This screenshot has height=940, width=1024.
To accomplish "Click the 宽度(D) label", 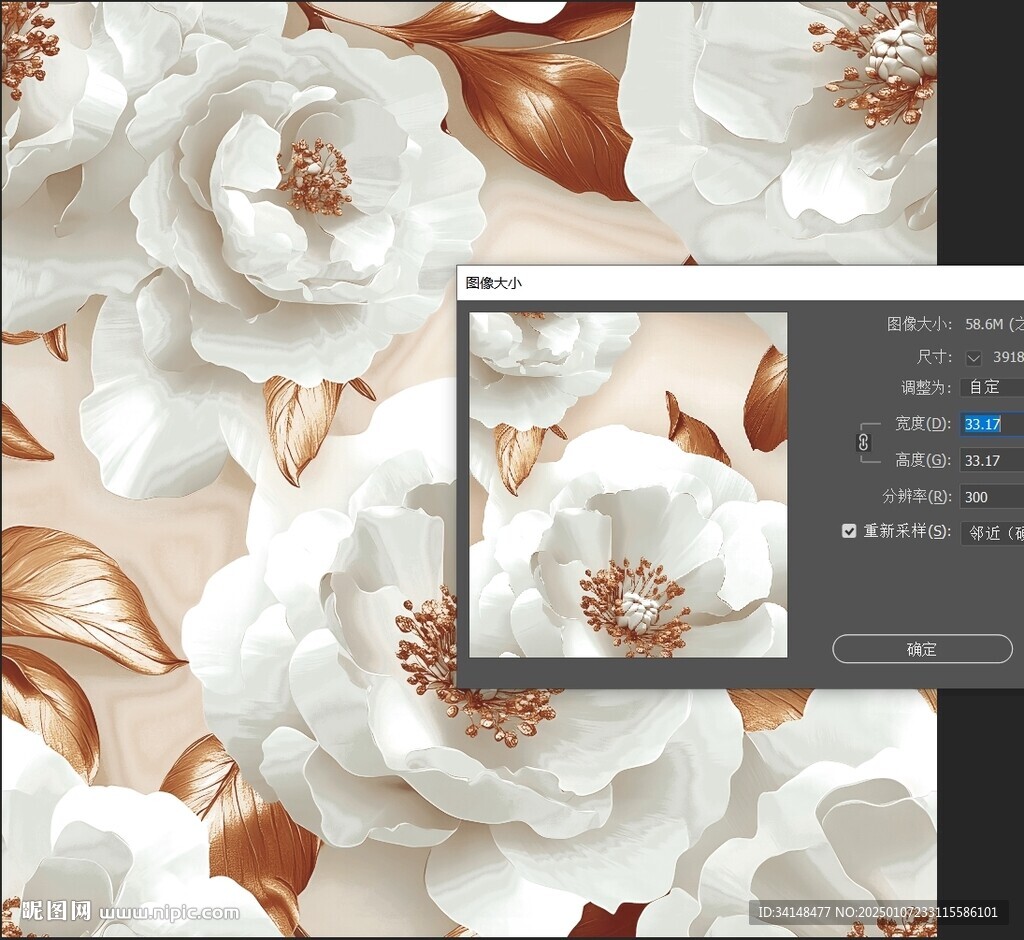I will 923,424.
